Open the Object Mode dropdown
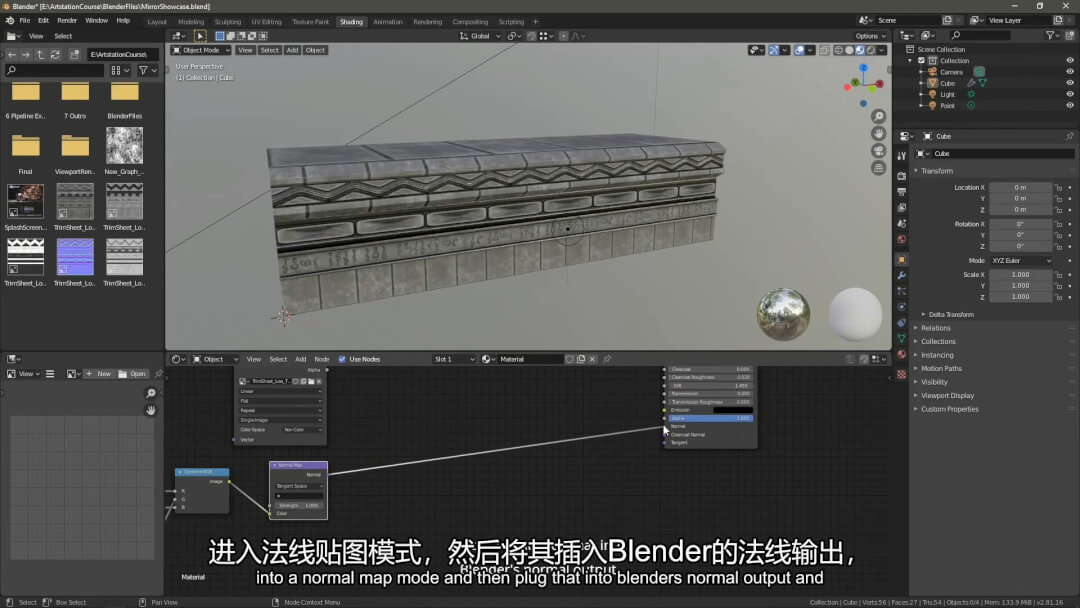Screen dimensions: 1080x608 point(201,50)
